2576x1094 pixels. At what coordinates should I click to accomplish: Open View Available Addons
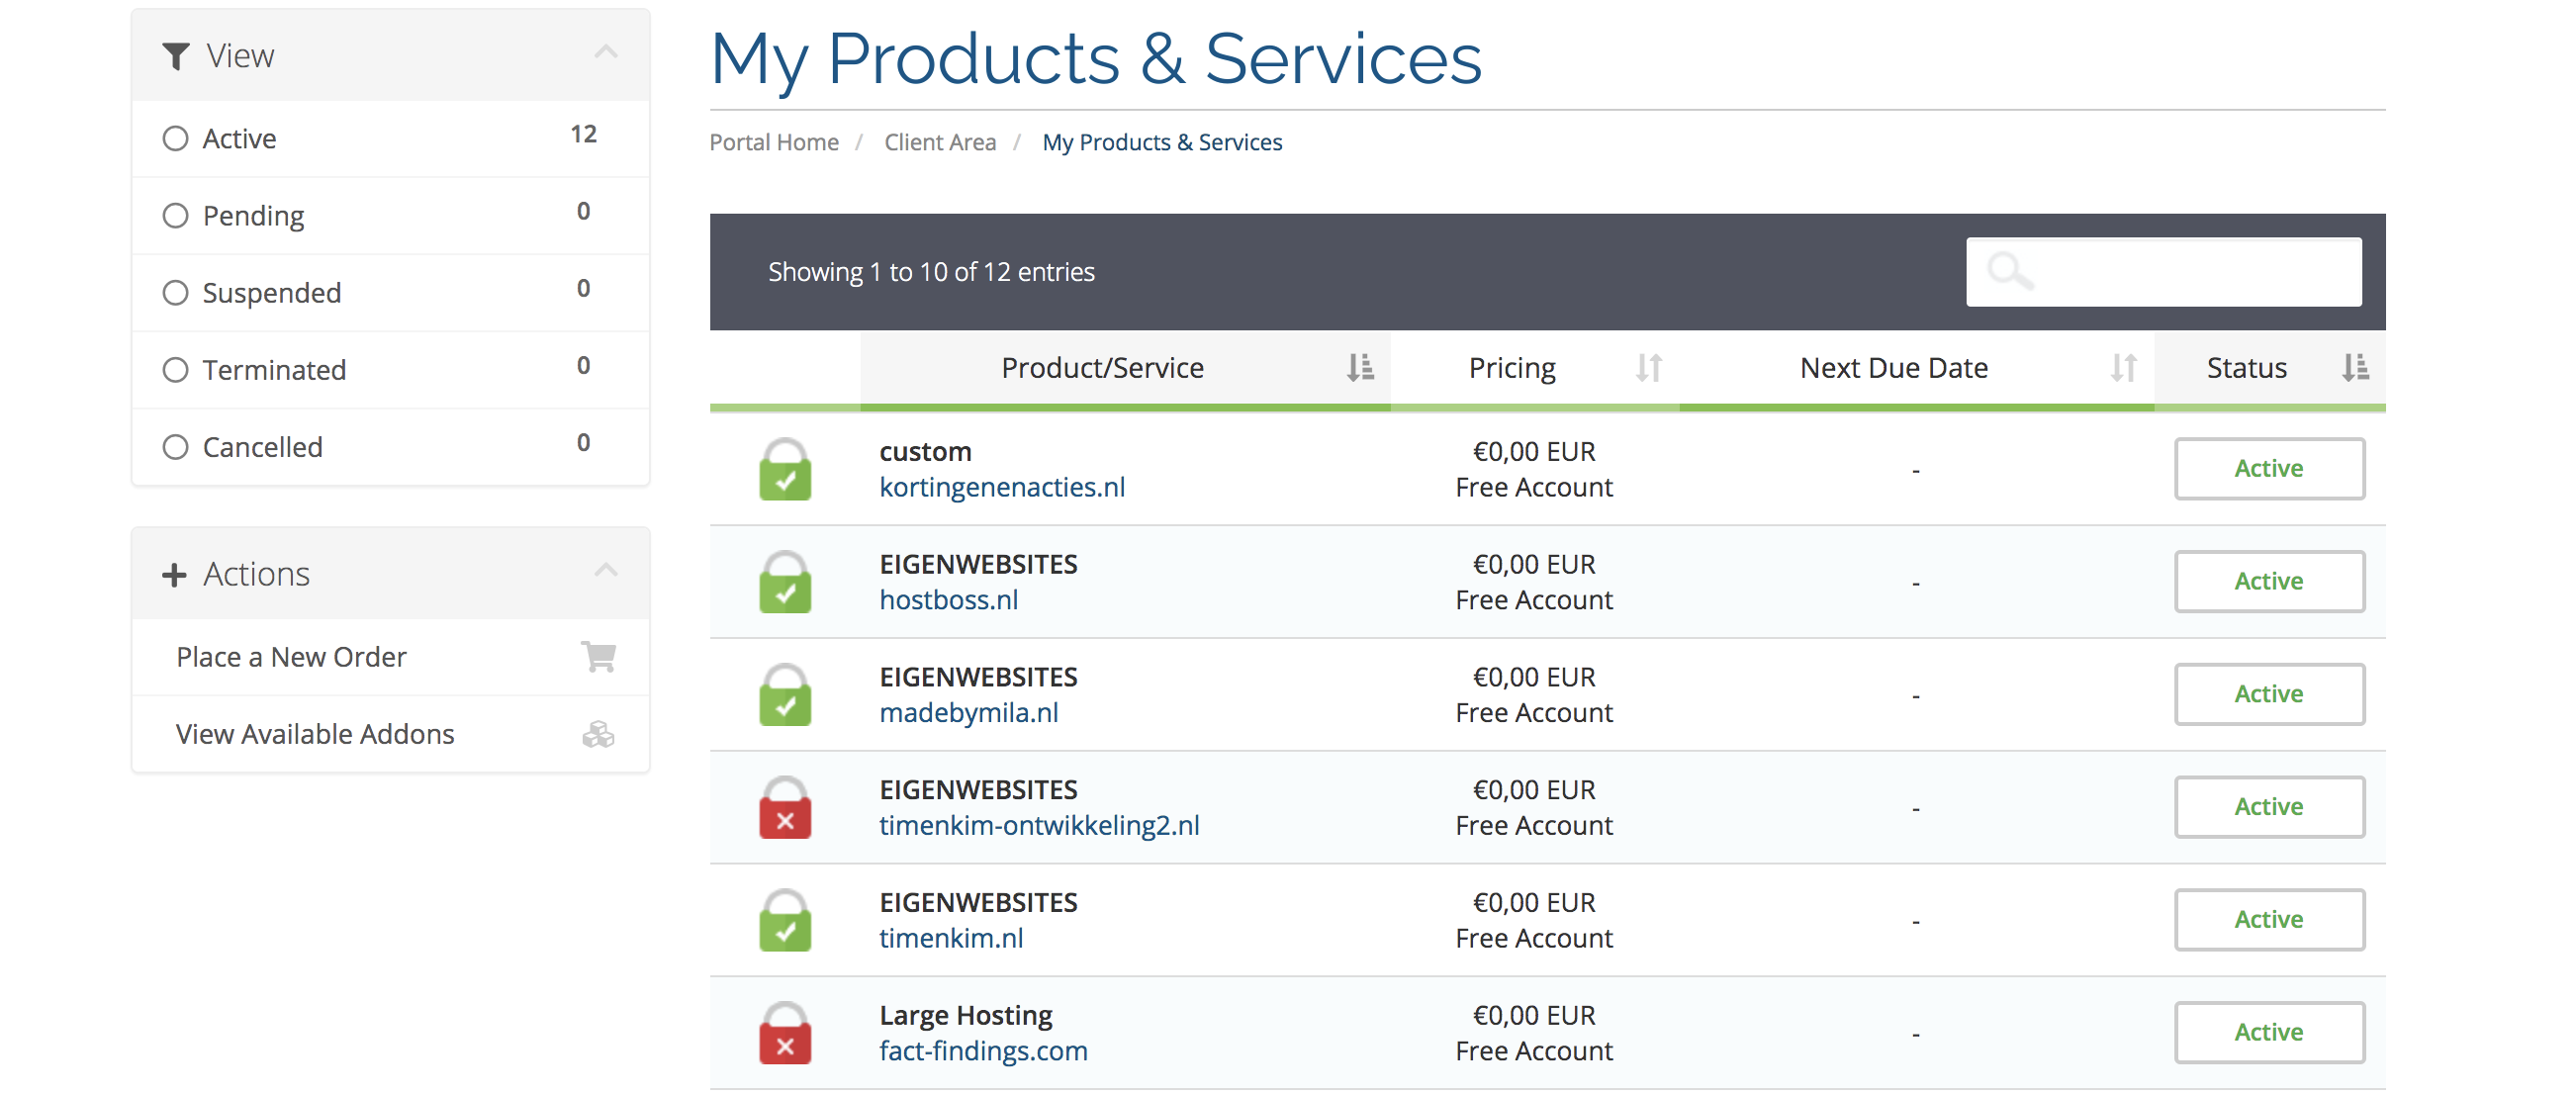coord(315,734)
